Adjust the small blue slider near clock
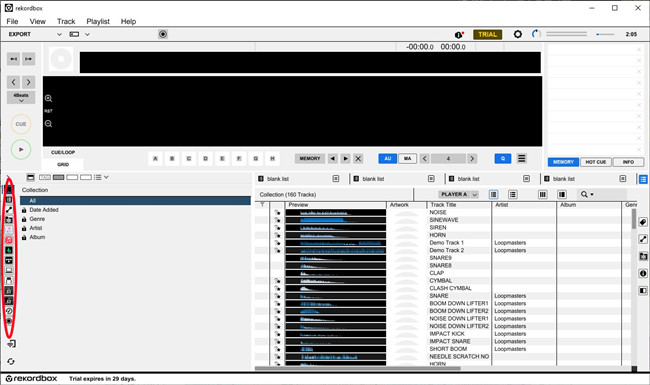Image resolution: width=650 pixels, height=385 pixels. (x=605, y=34)
